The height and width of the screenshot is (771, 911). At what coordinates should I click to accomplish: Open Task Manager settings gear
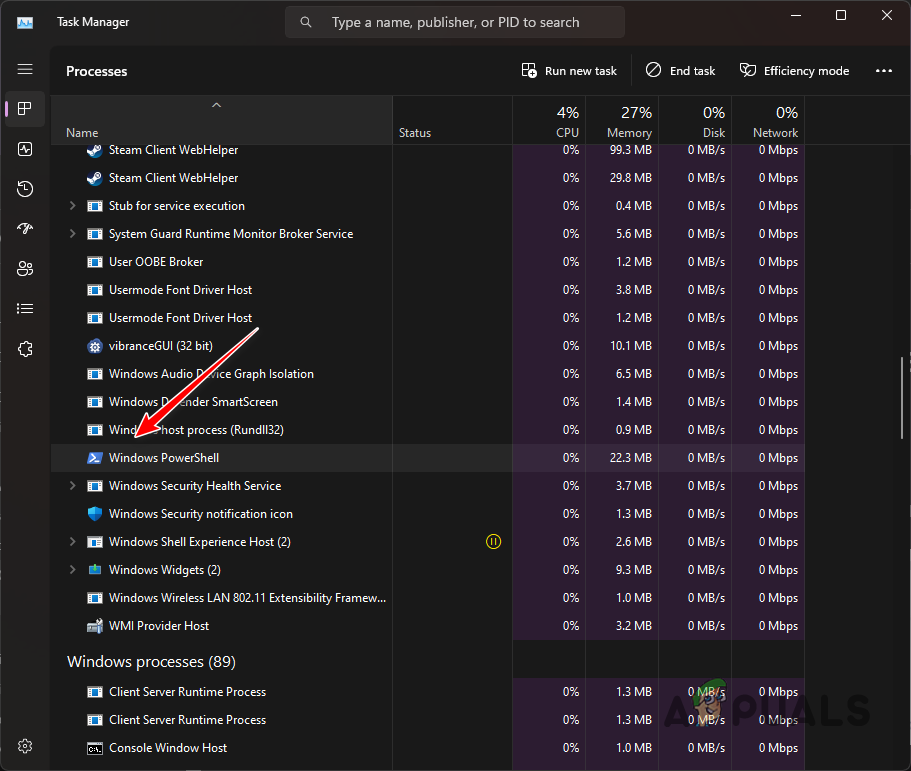[x=25, y=745]
